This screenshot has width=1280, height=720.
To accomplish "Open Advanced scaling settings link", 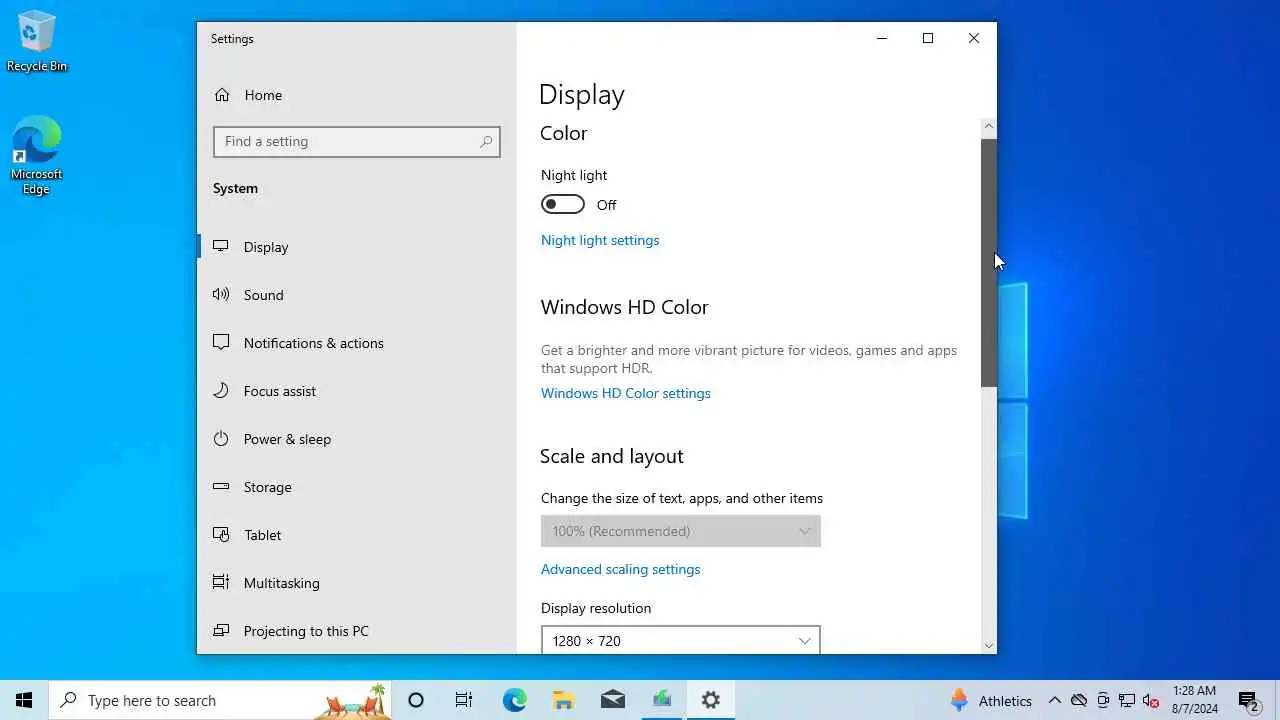I will click(x=620, y=569).
